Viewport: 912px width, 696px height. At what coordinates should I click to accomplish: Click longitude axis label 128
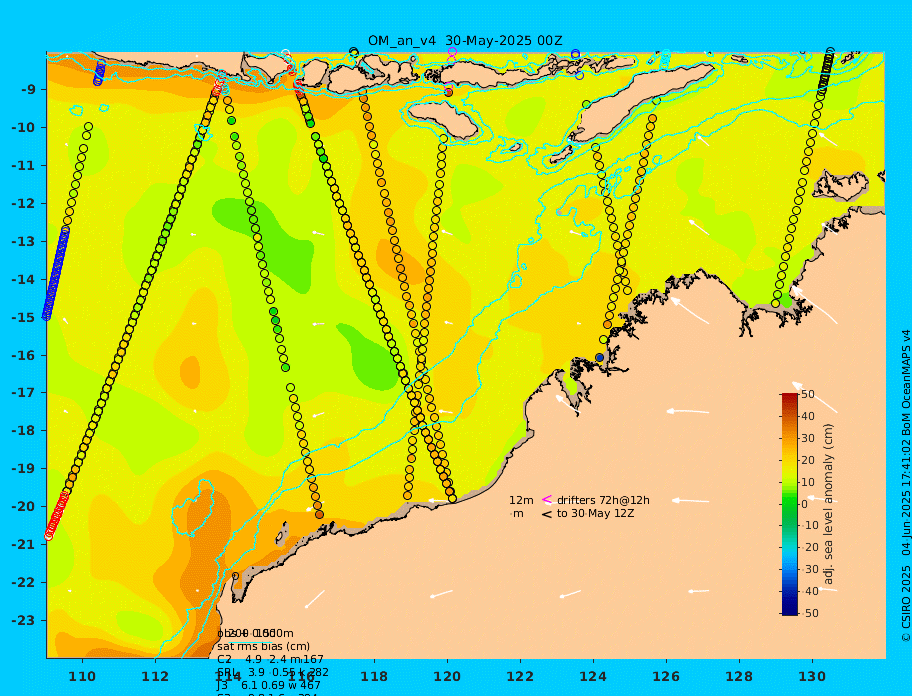pos(739,677)
